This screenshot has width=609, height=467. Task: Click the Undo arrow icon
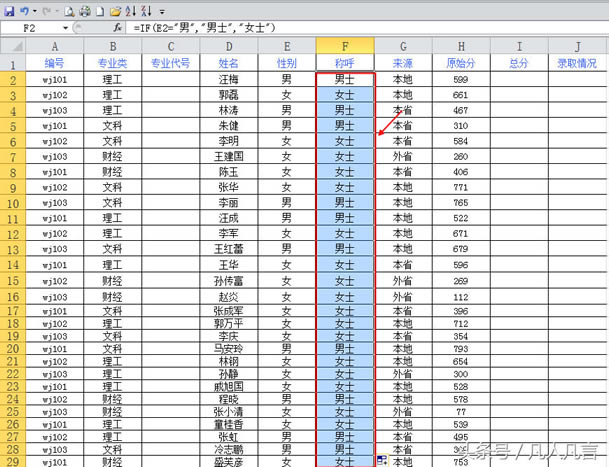coord(23,10)
